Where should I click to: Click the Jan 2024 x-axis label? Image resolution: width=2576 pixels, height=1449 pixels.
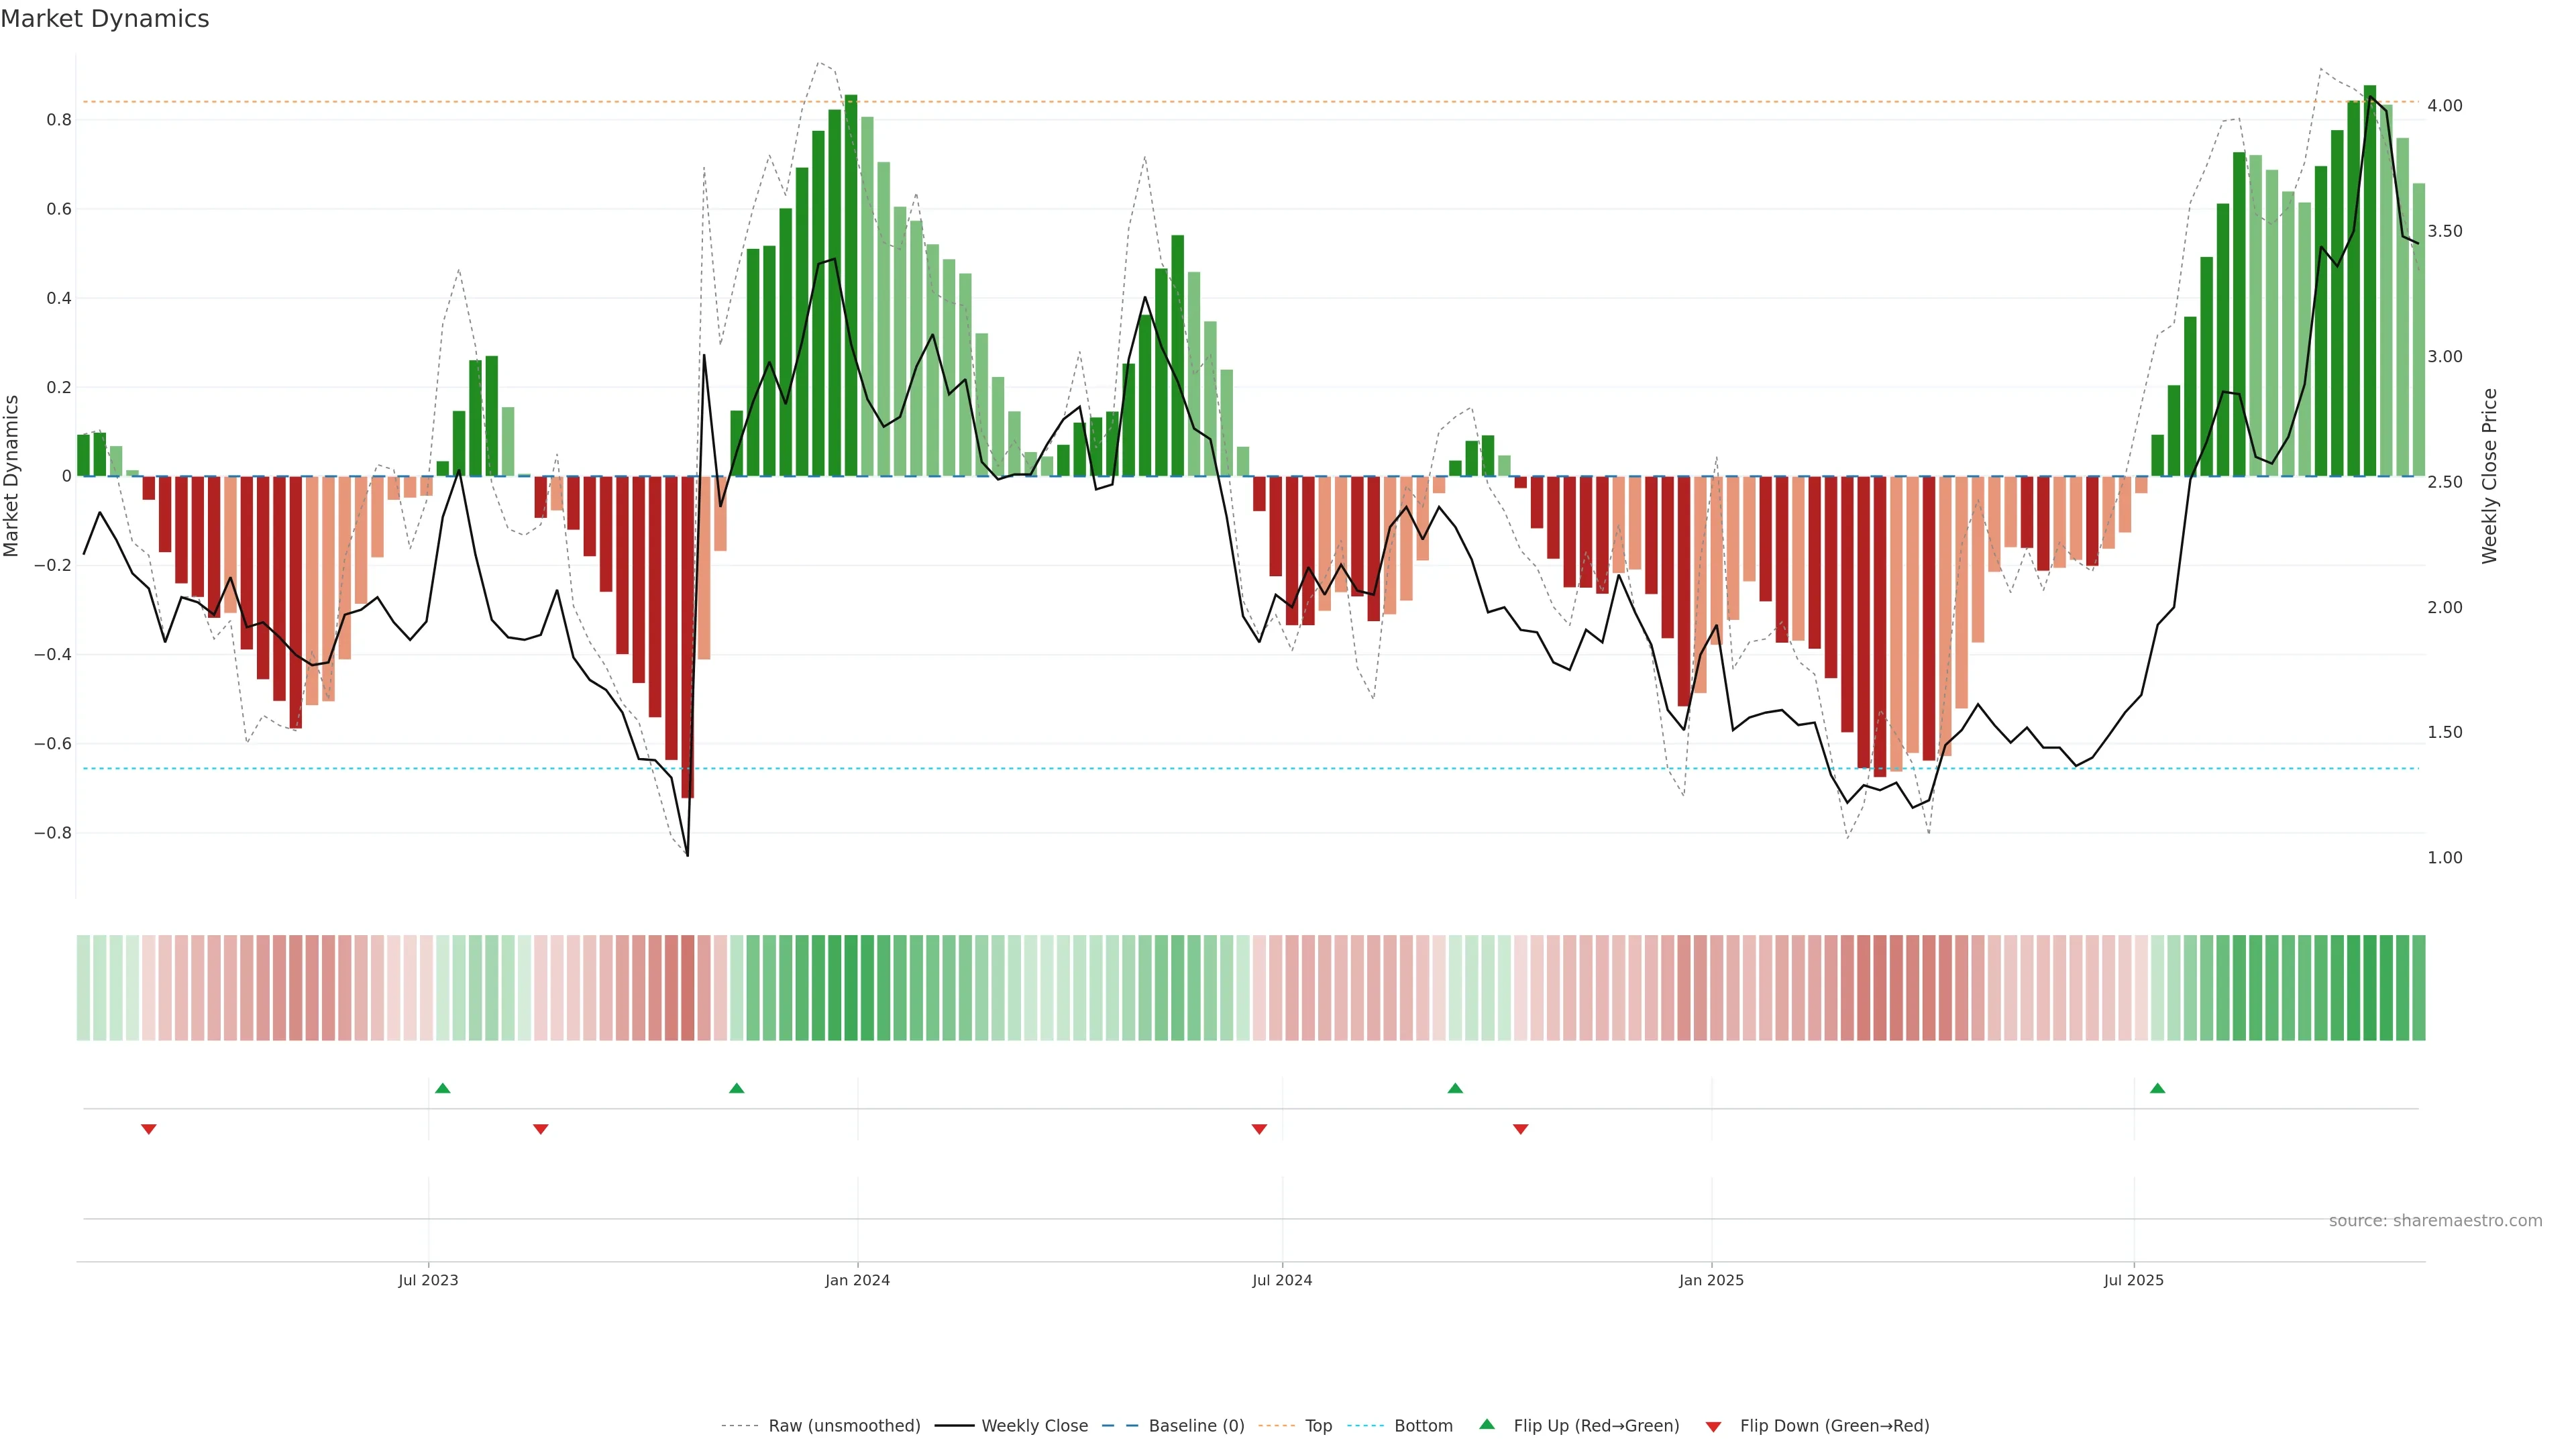click(x=857, y=1280)
